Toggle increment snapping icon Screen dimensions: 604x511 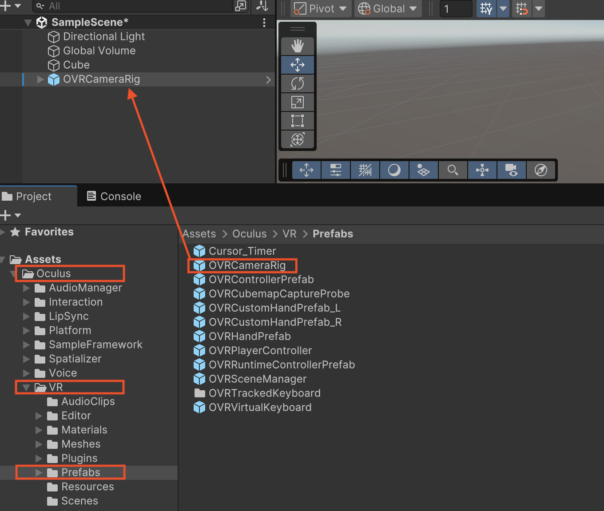(522, 8)
